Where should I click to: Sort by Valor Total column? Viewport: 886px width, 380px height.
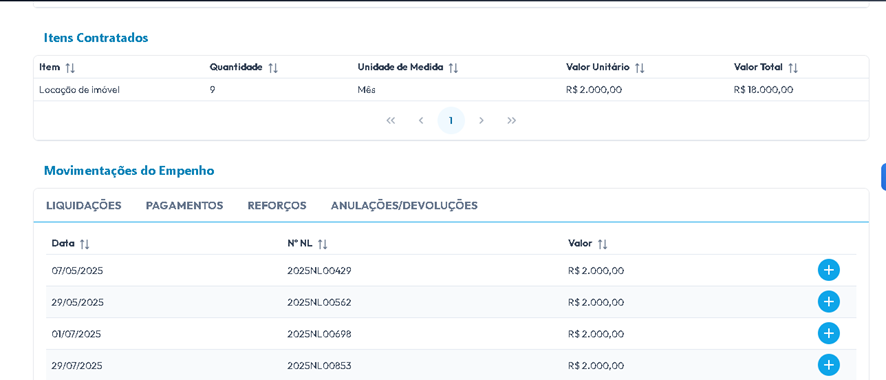793,68
